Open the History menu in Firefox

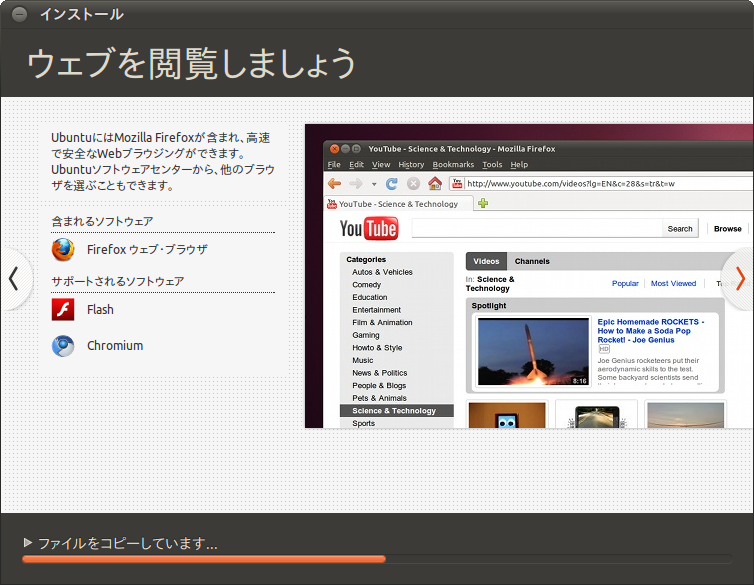click(x=411, y=164)
